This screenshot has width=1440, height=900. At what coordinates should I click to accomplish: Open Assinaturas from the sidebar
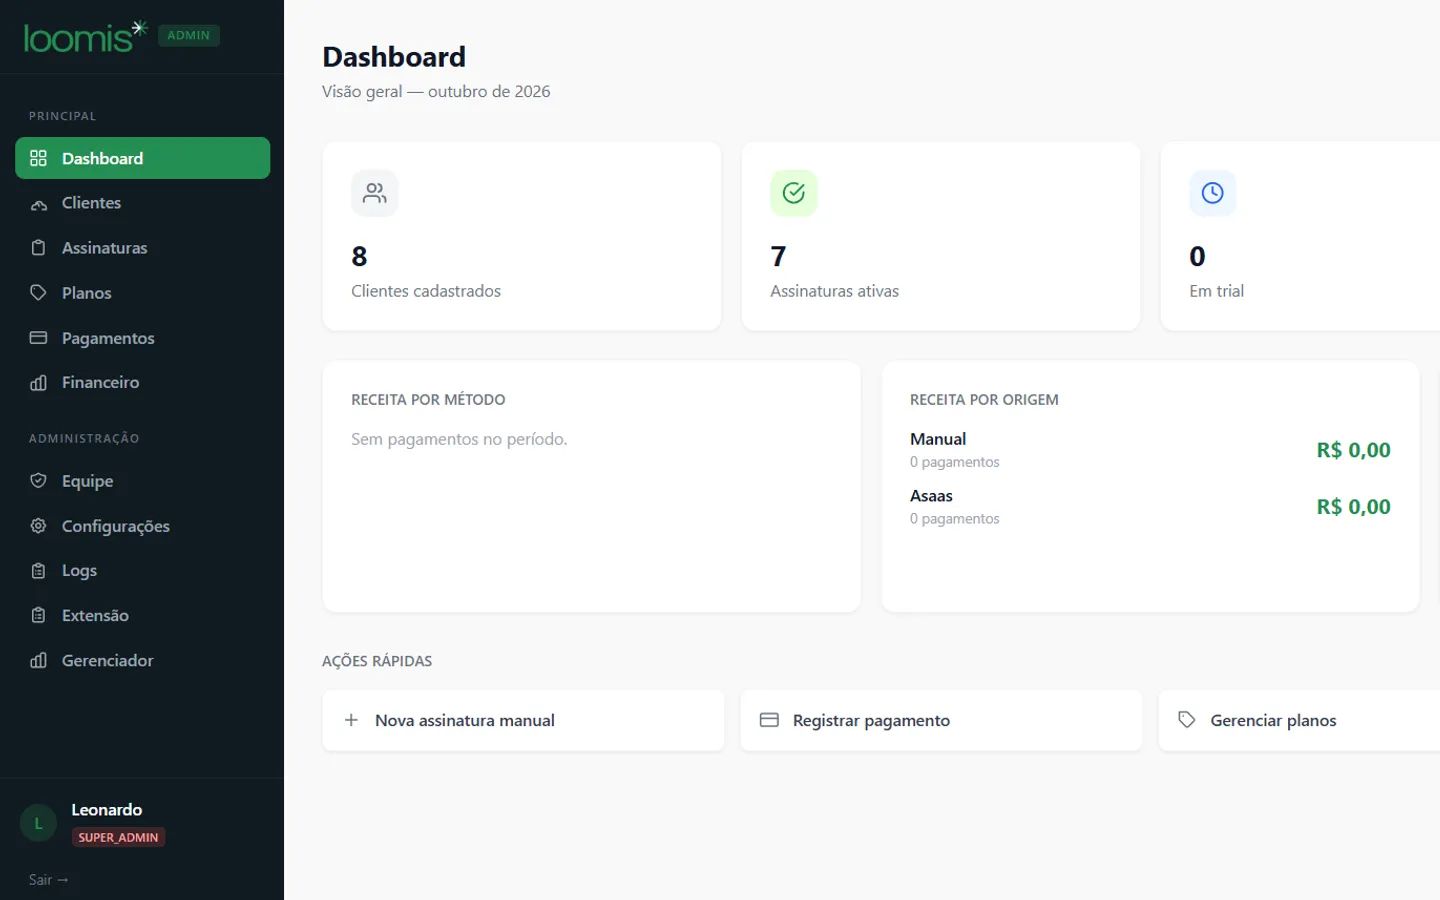tap(143, 248)
